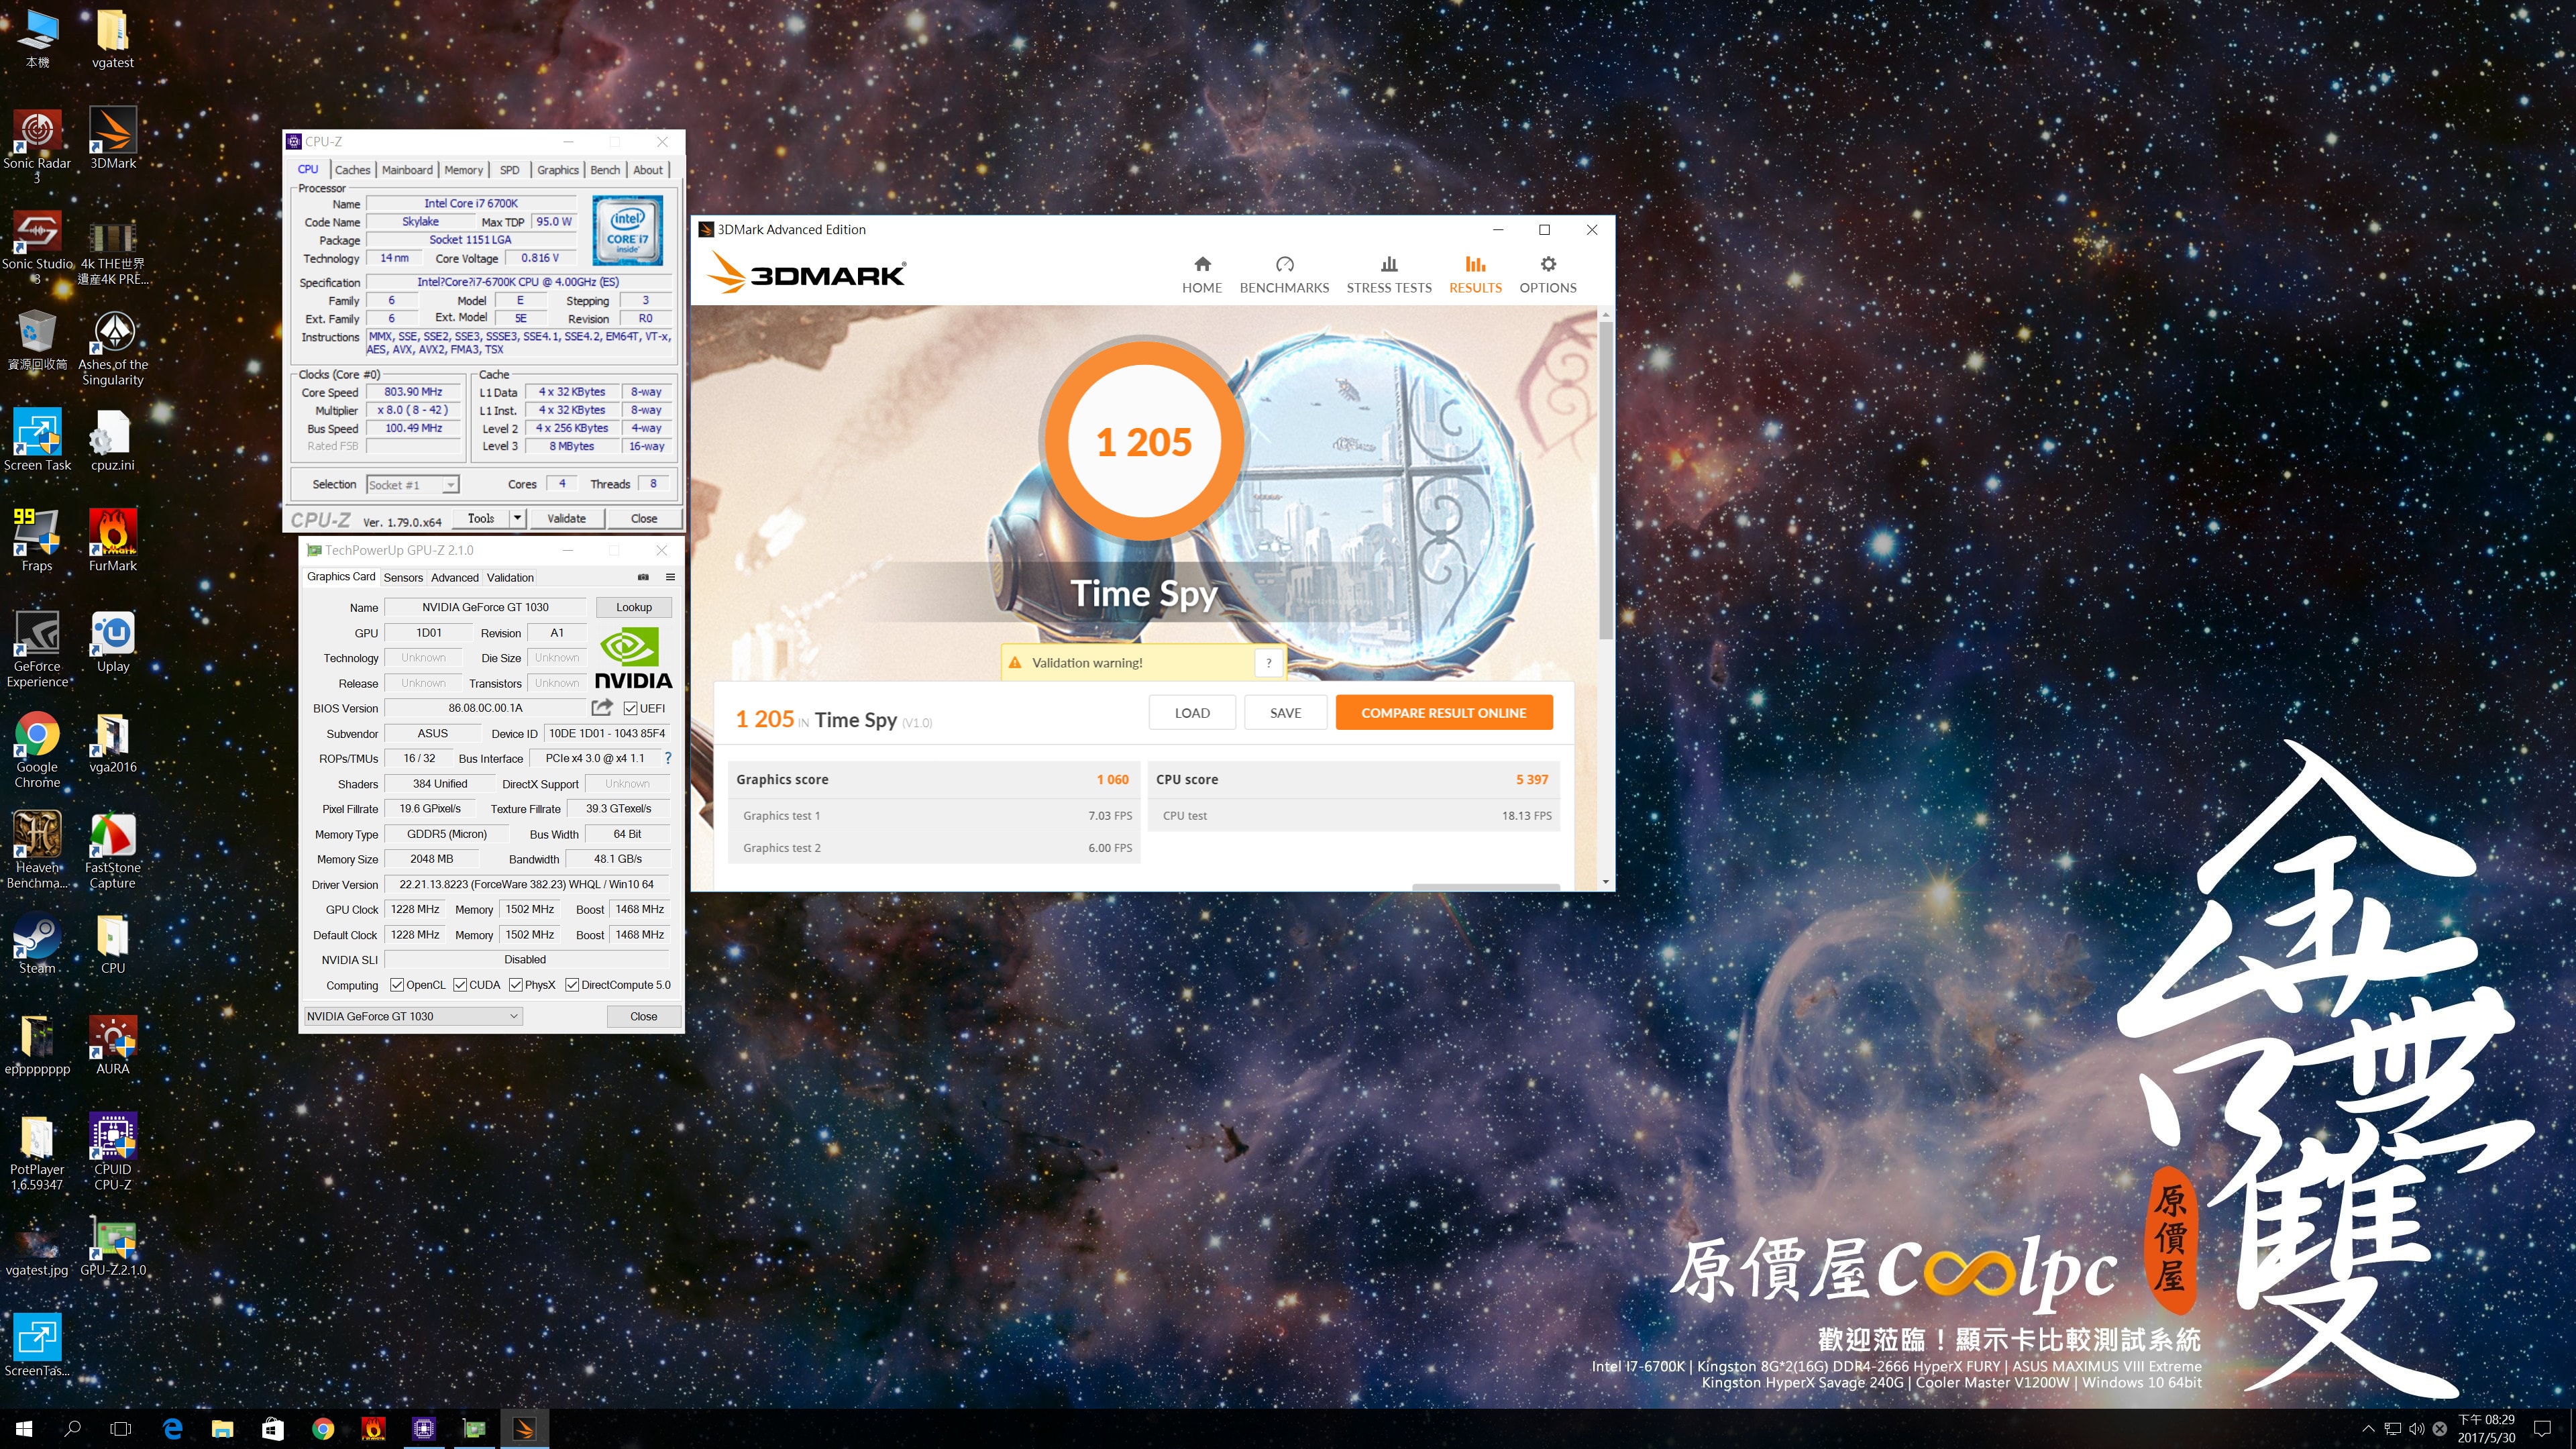The image size is (2576, 1449).
Task: Click GPU-Z BIOS share/export icon
Action: 602,708
